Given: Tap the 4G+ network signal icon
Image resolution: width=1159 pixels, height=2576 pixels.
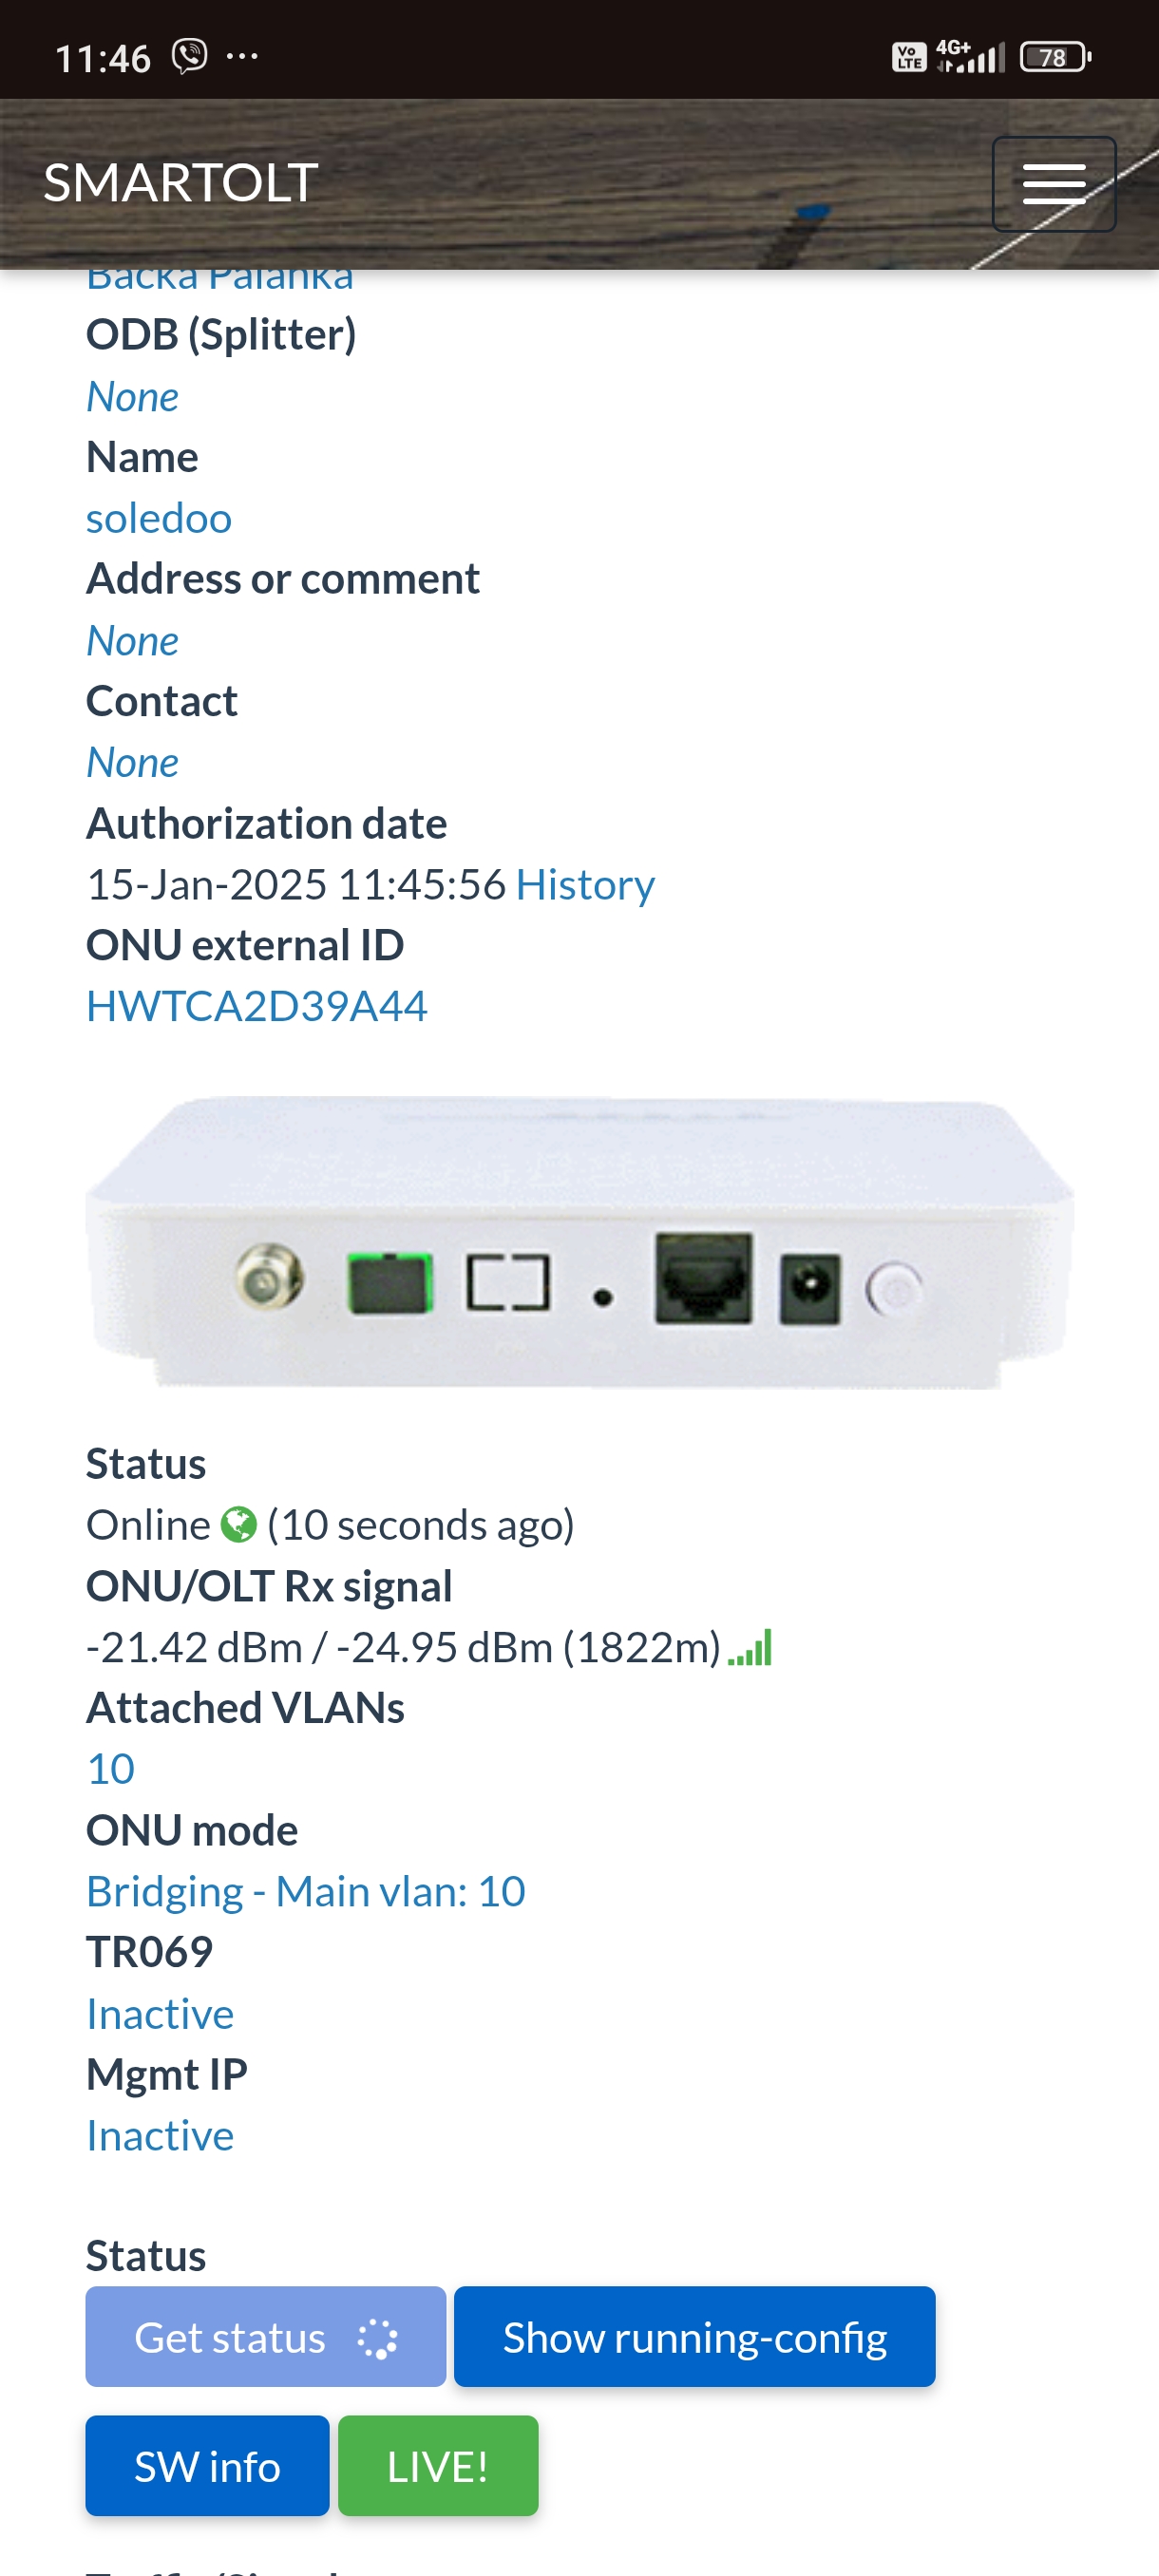Looking at the screenshot, I should point(970,56).
